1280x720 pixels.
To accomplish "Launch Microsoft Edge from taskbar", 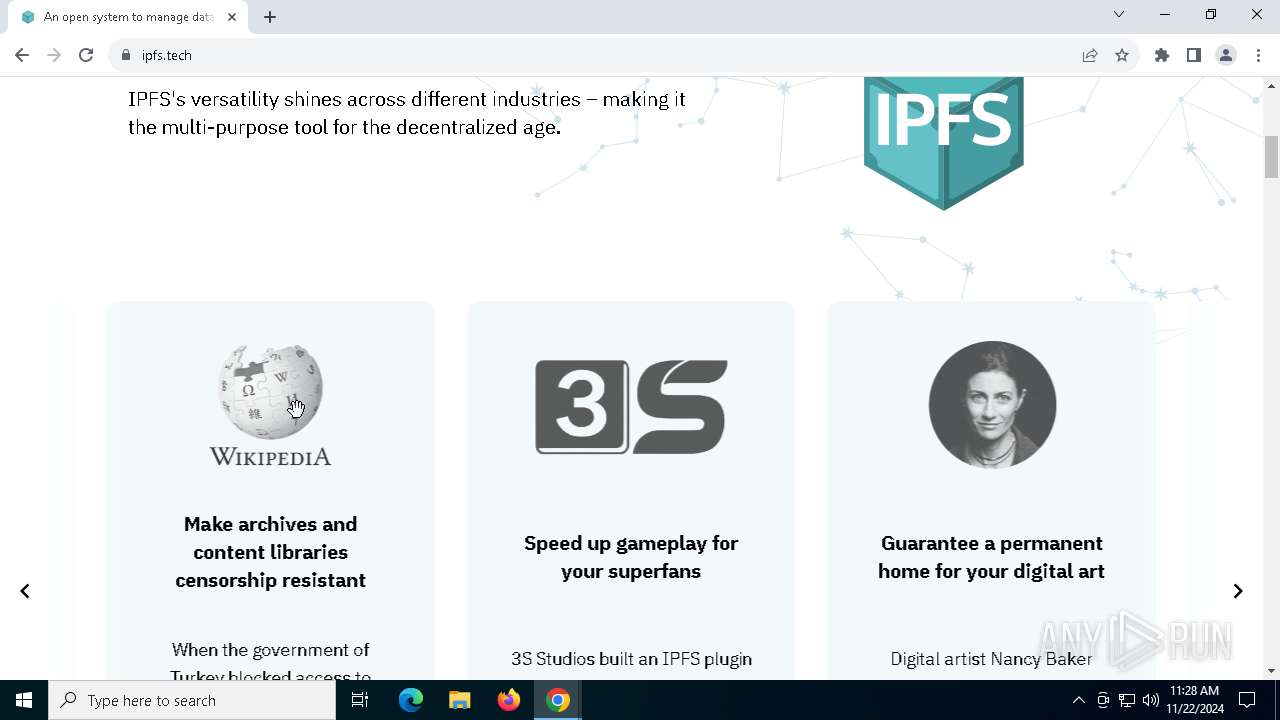I will point(411,700).
